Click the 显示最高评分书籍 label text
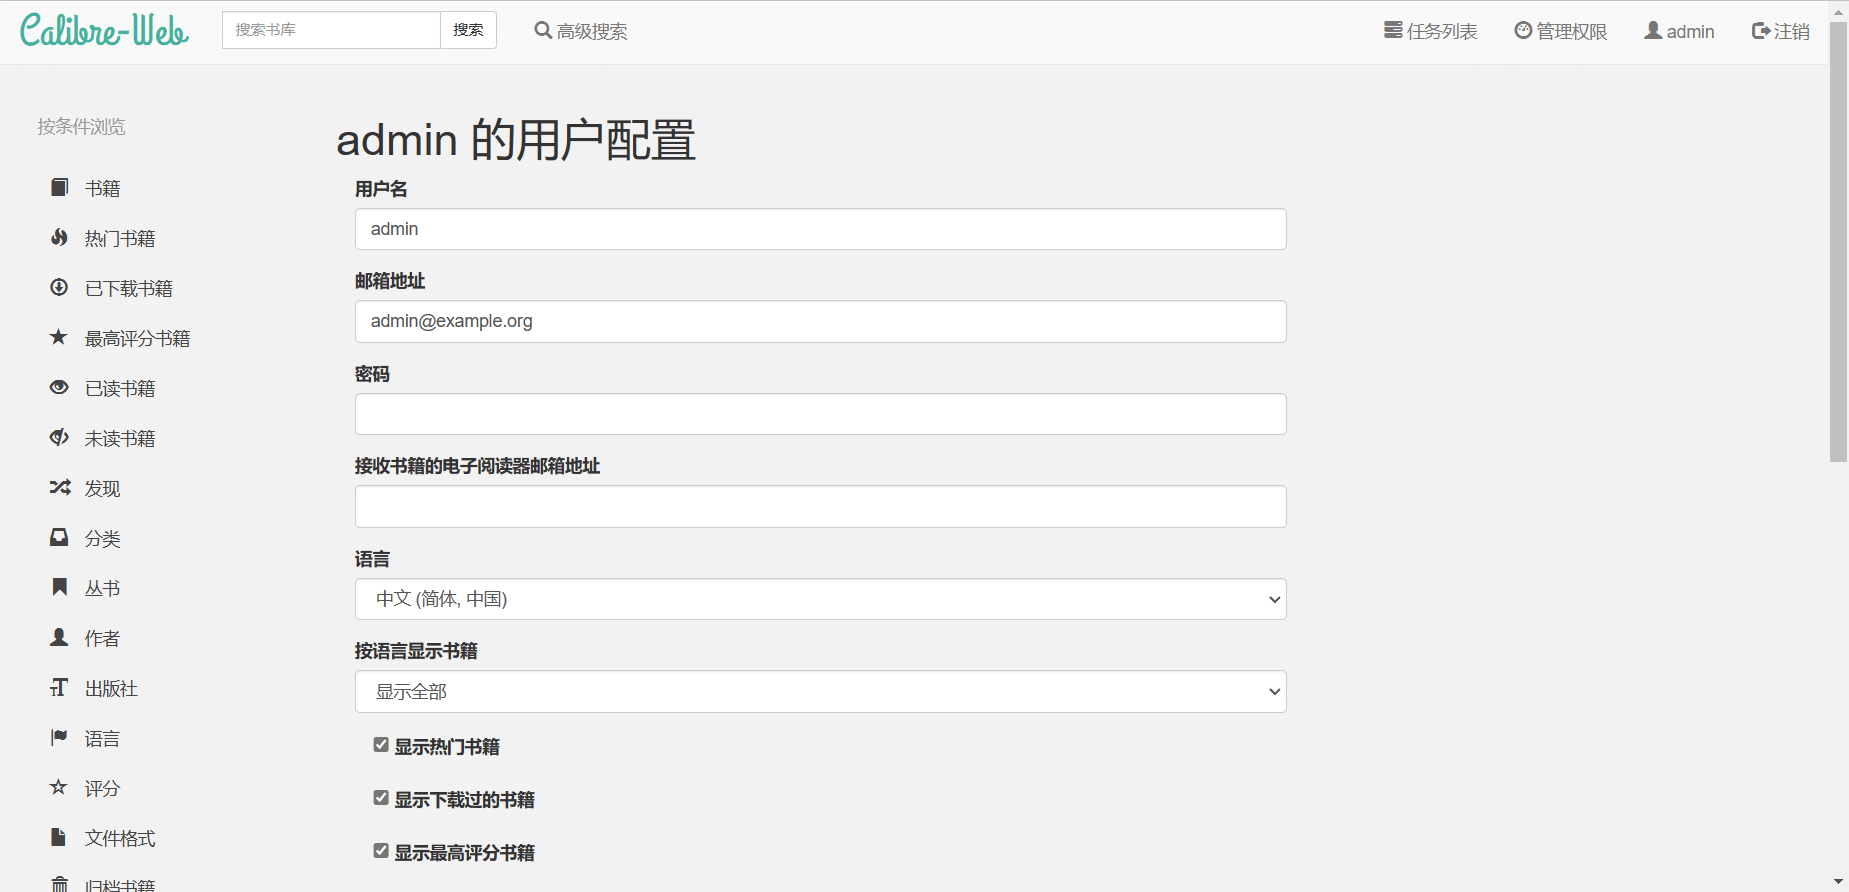The height and width of the screenshot is (892, 1849). (464, 852)
